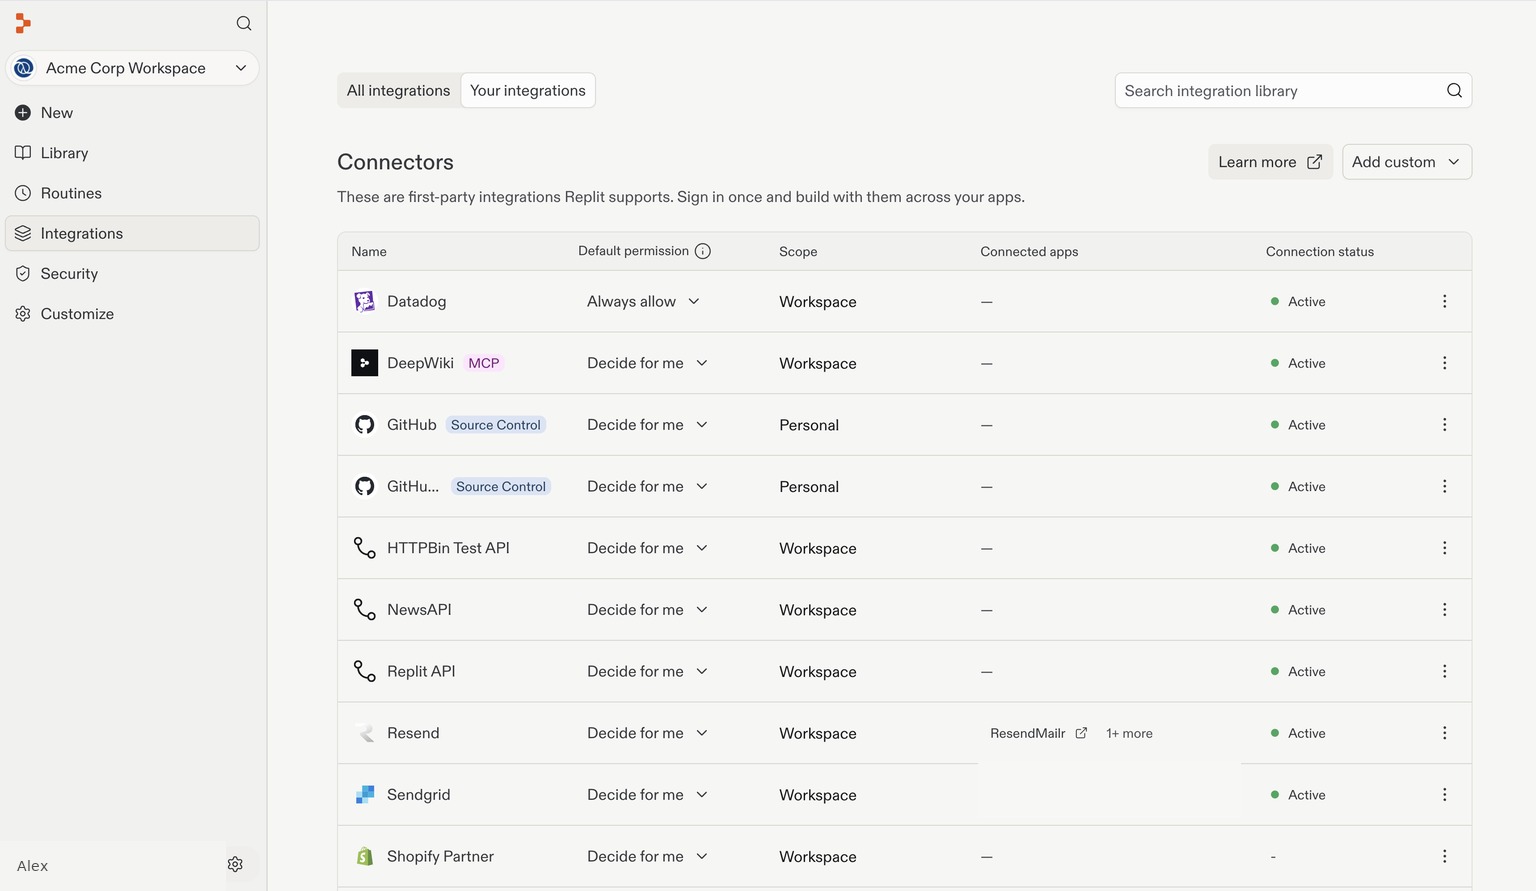Image resolution: width=1536 pixels, height=891 pixels.
Task: Click the DeepWiki logo icon
Action: tap(364, 363)
